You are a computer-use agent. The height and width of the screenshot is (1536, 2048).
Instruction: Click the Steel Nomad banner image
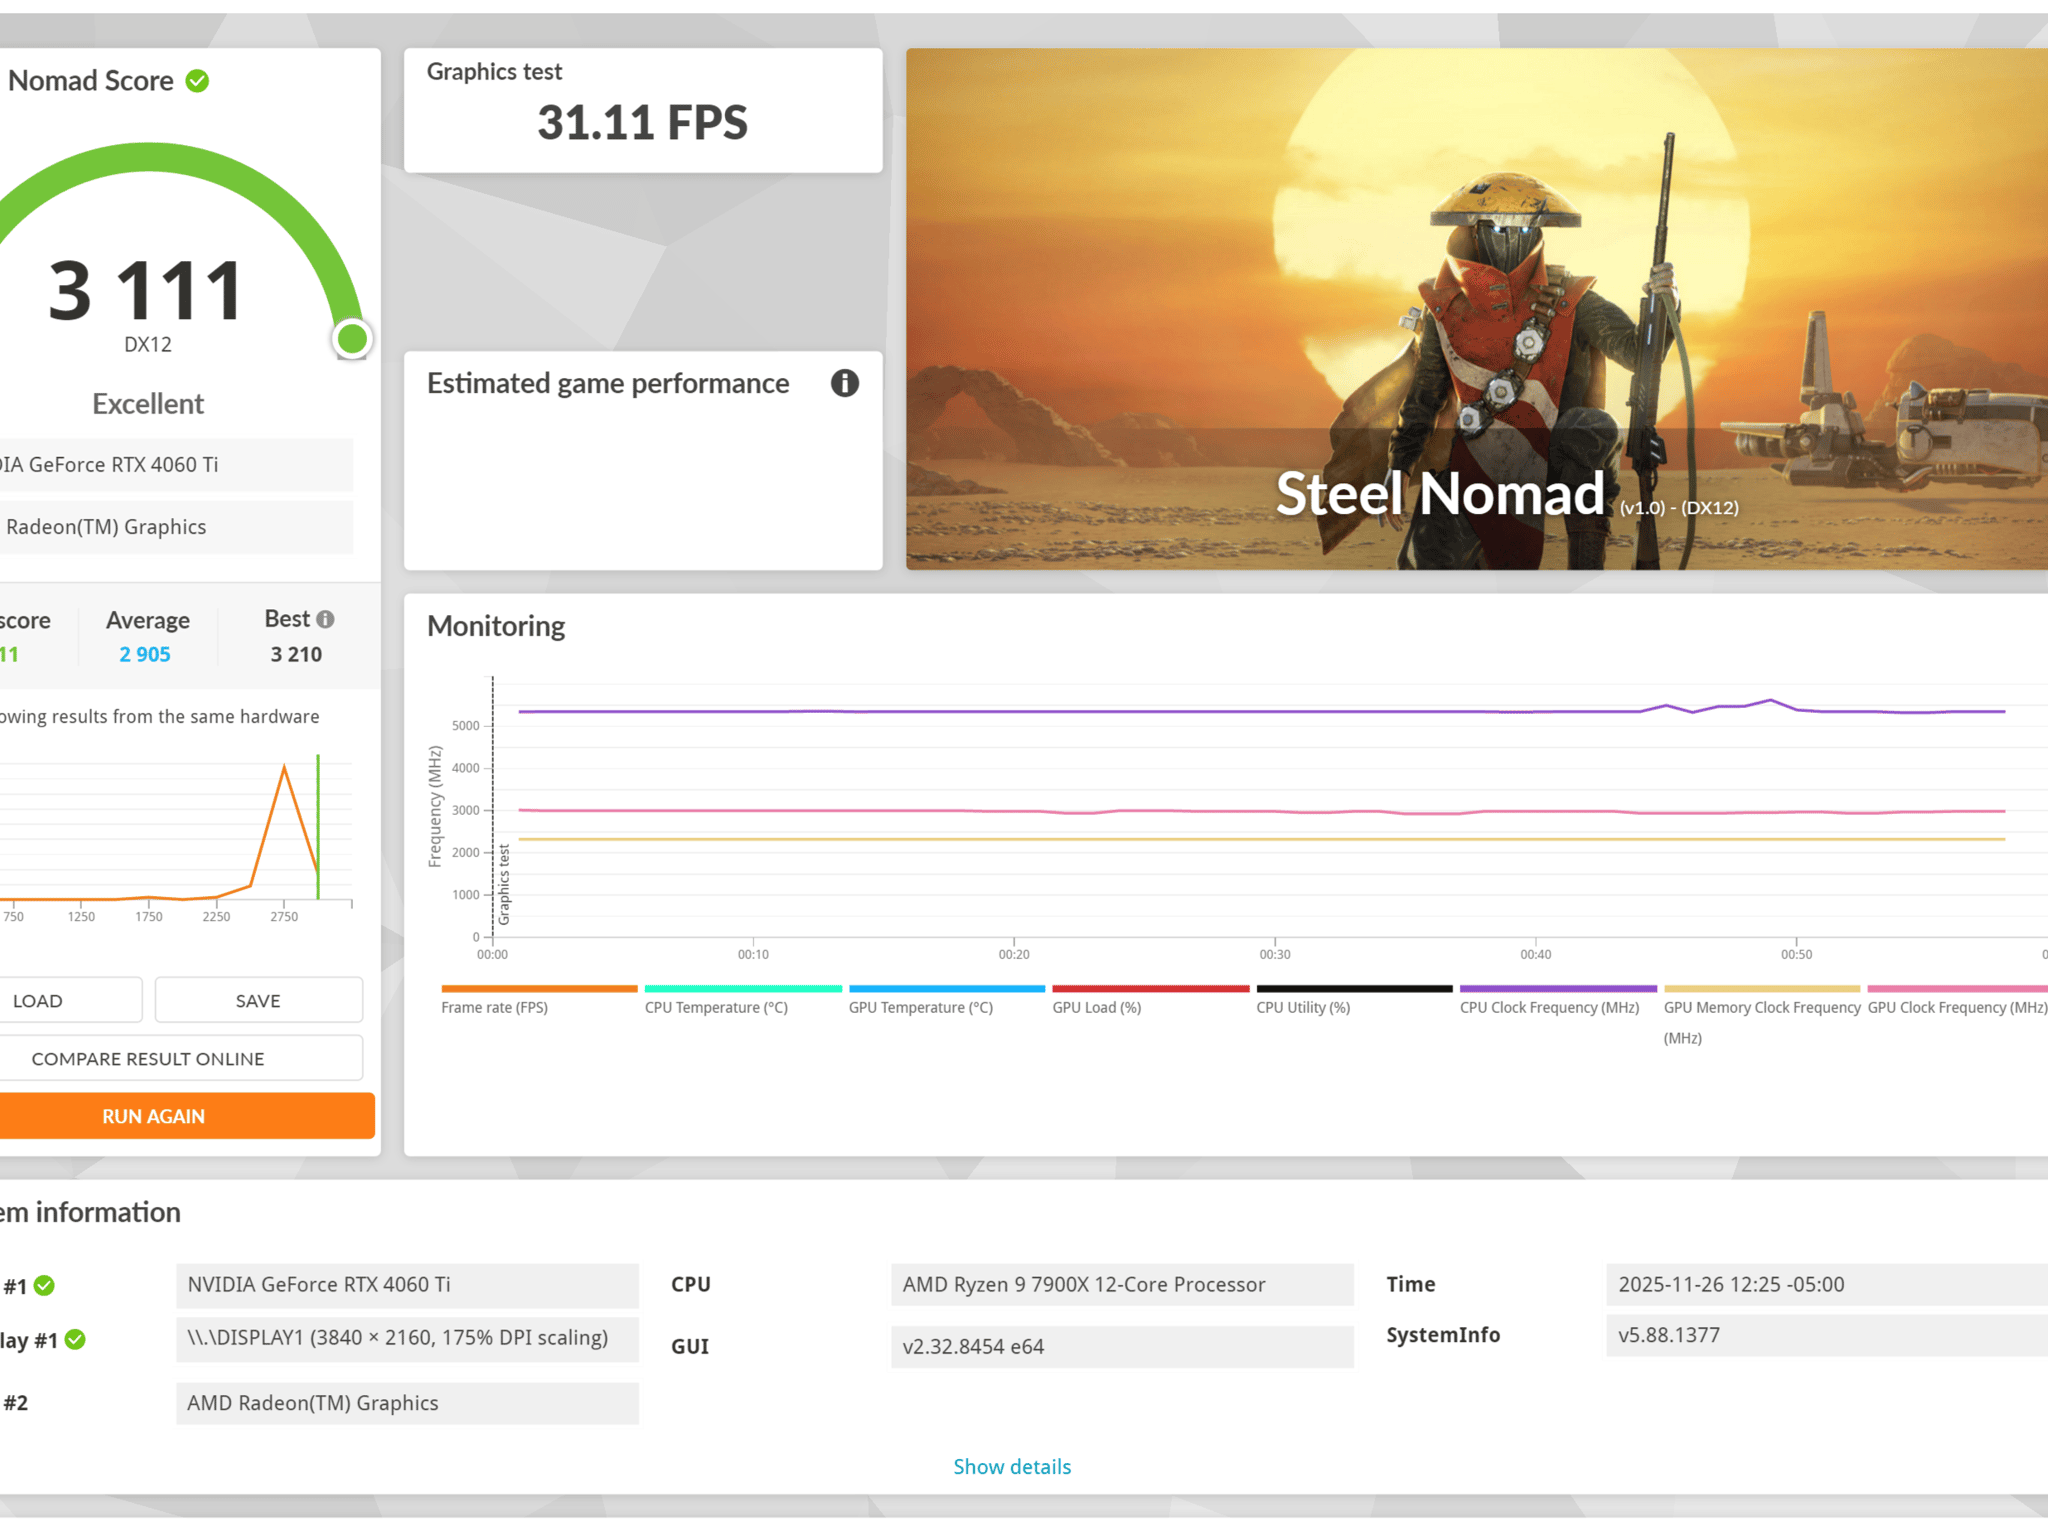coord(1477,309)
